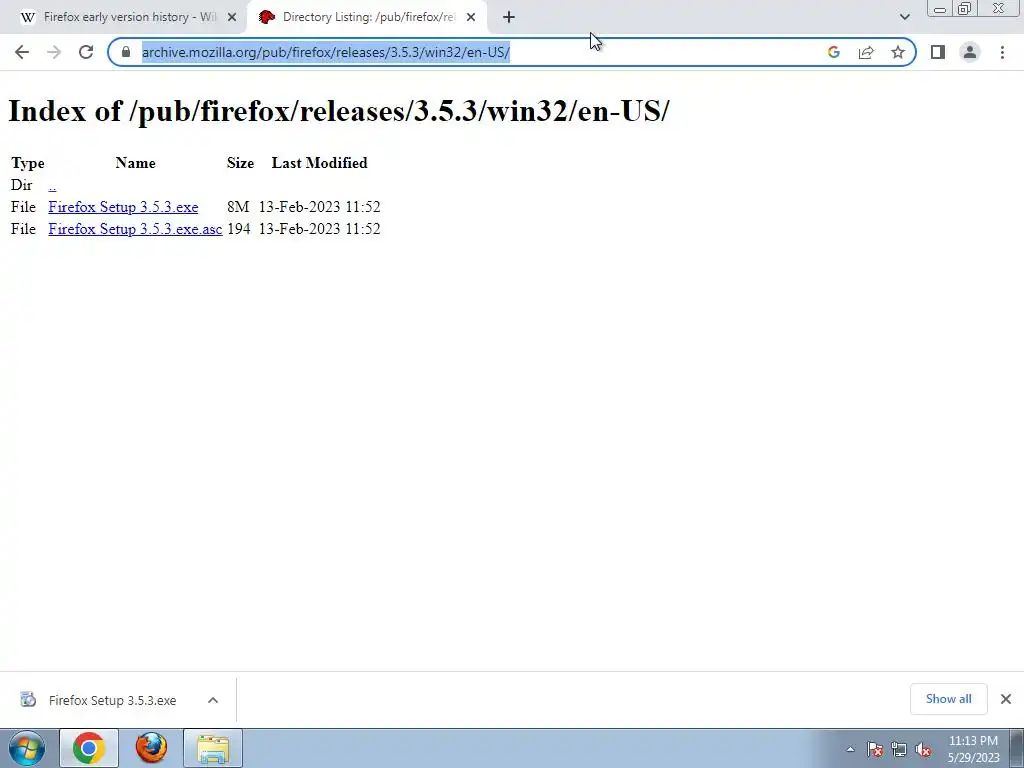This screenshot has width=1024, height=768.
Task: Click the date of Firefox Setup 3.5.3.exe.asc row
Action: (x=319, y=229)
